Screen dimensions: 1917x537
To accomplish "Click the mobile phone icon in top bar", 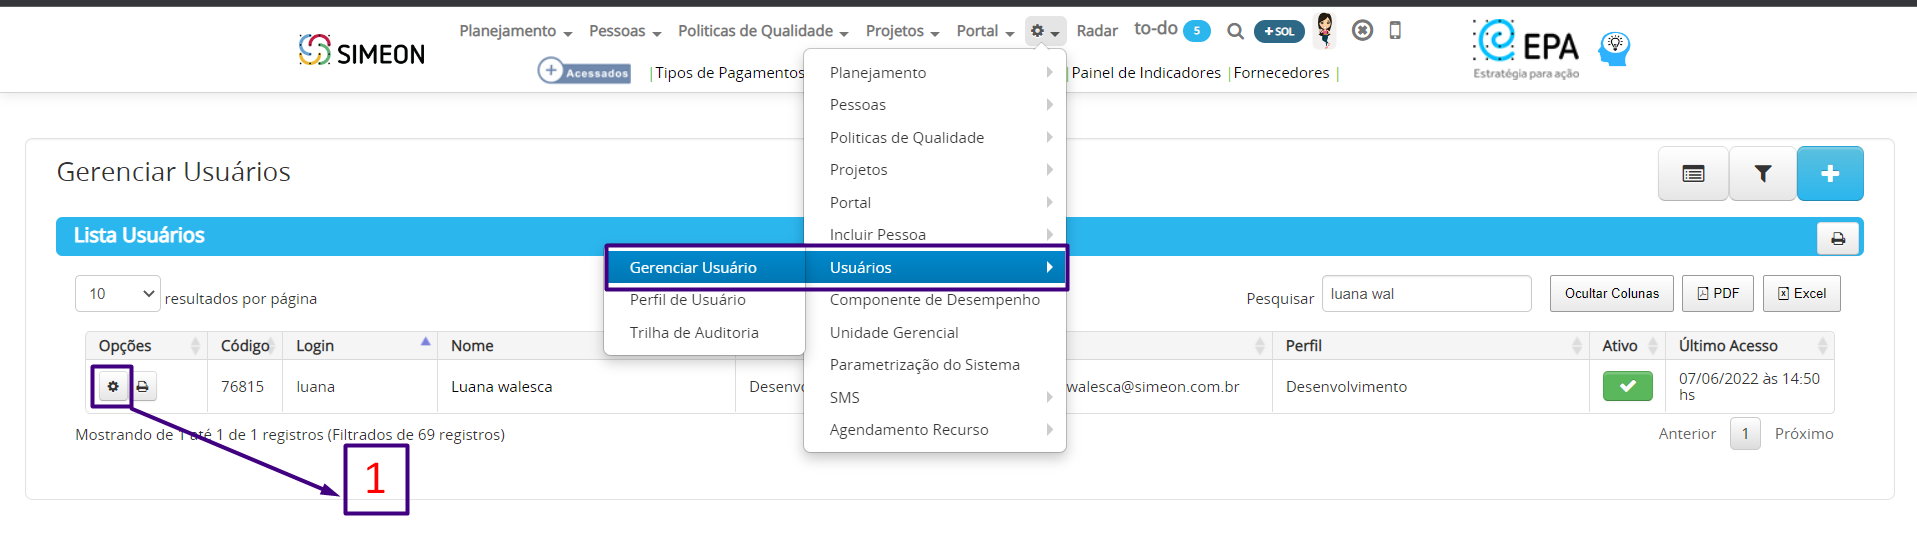I will click(x=1395, y=30).
